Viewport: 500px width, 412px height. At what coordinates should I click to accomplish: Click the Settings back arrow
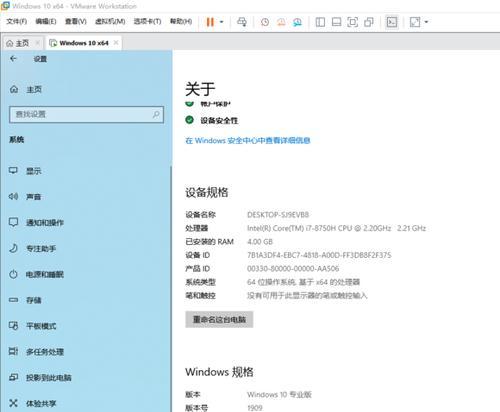pyautogui.click(x=13, y=59)
